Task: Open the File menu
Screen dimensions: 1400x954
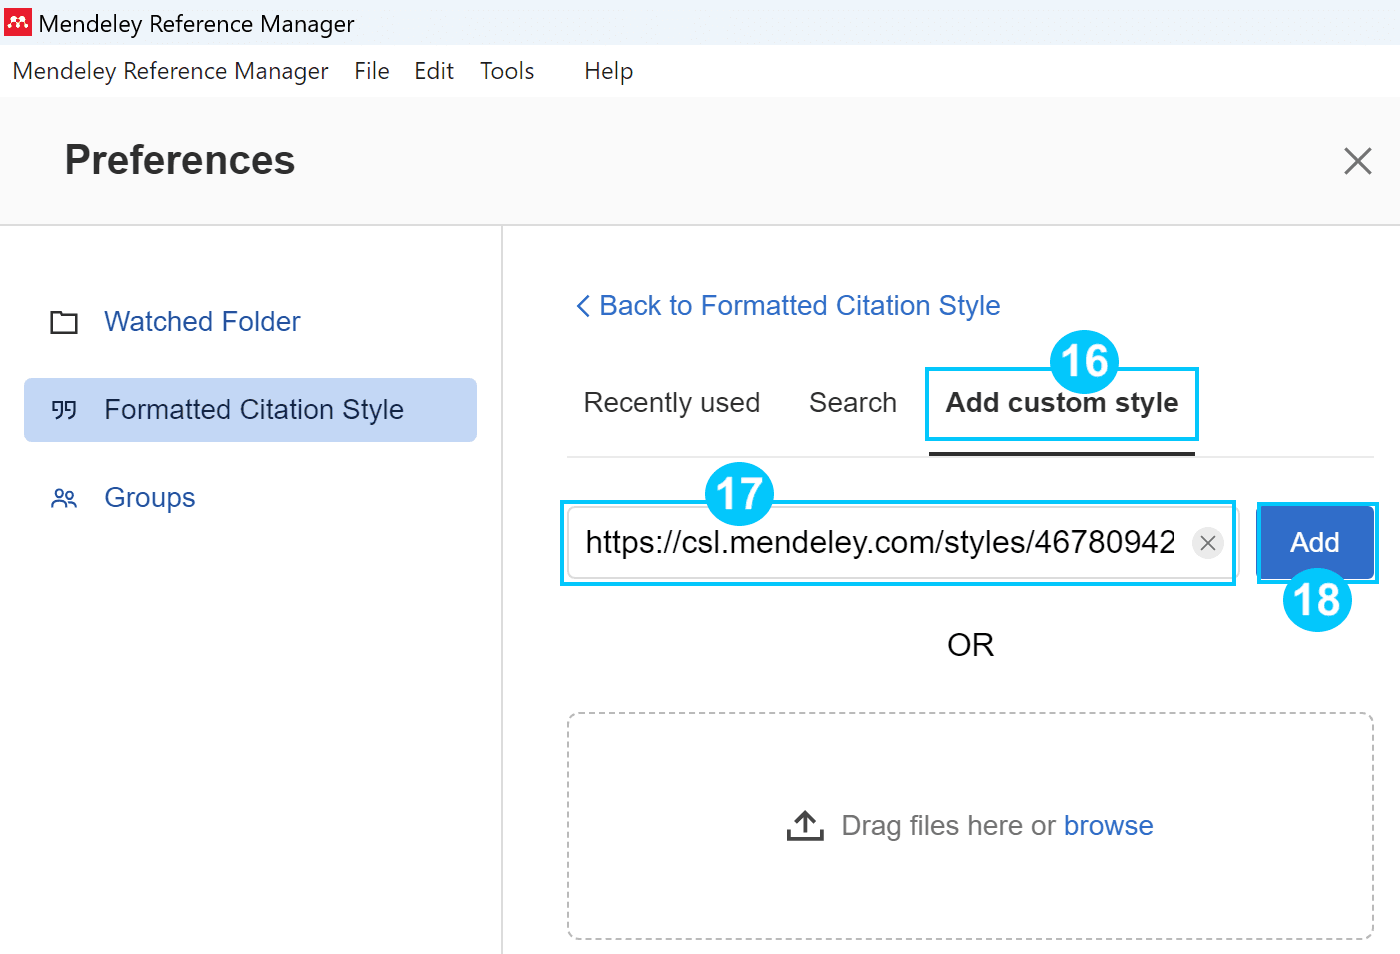Action: tap(372, 71)
